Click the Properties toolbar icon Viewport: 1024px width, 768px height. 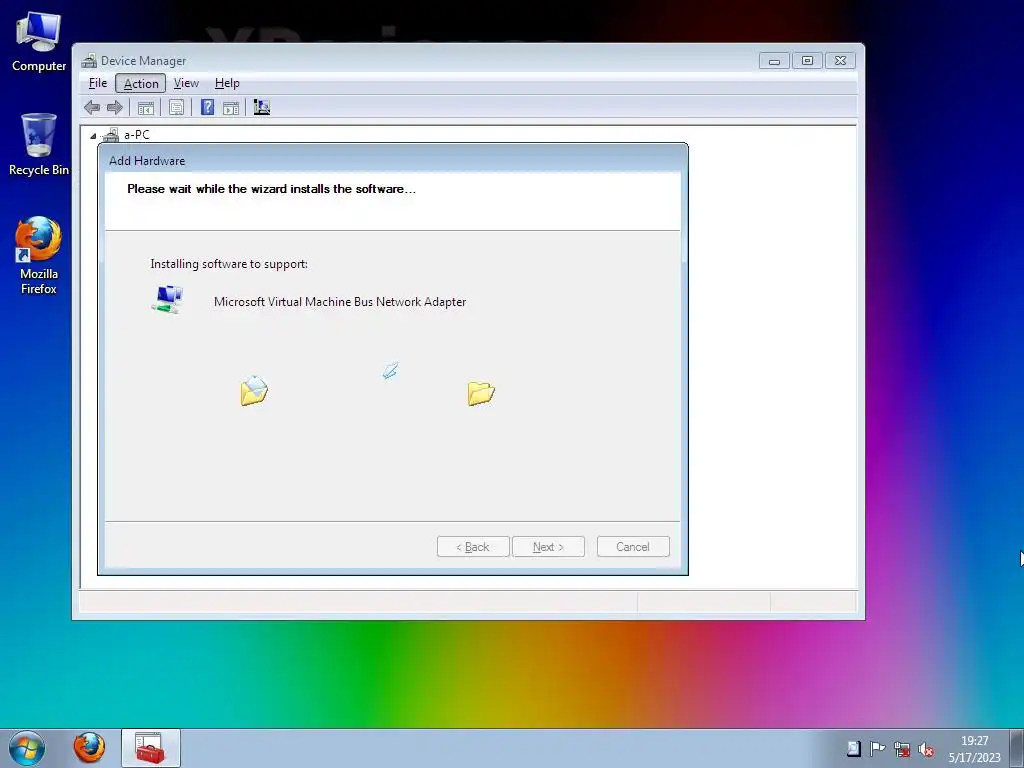(176, 108)
